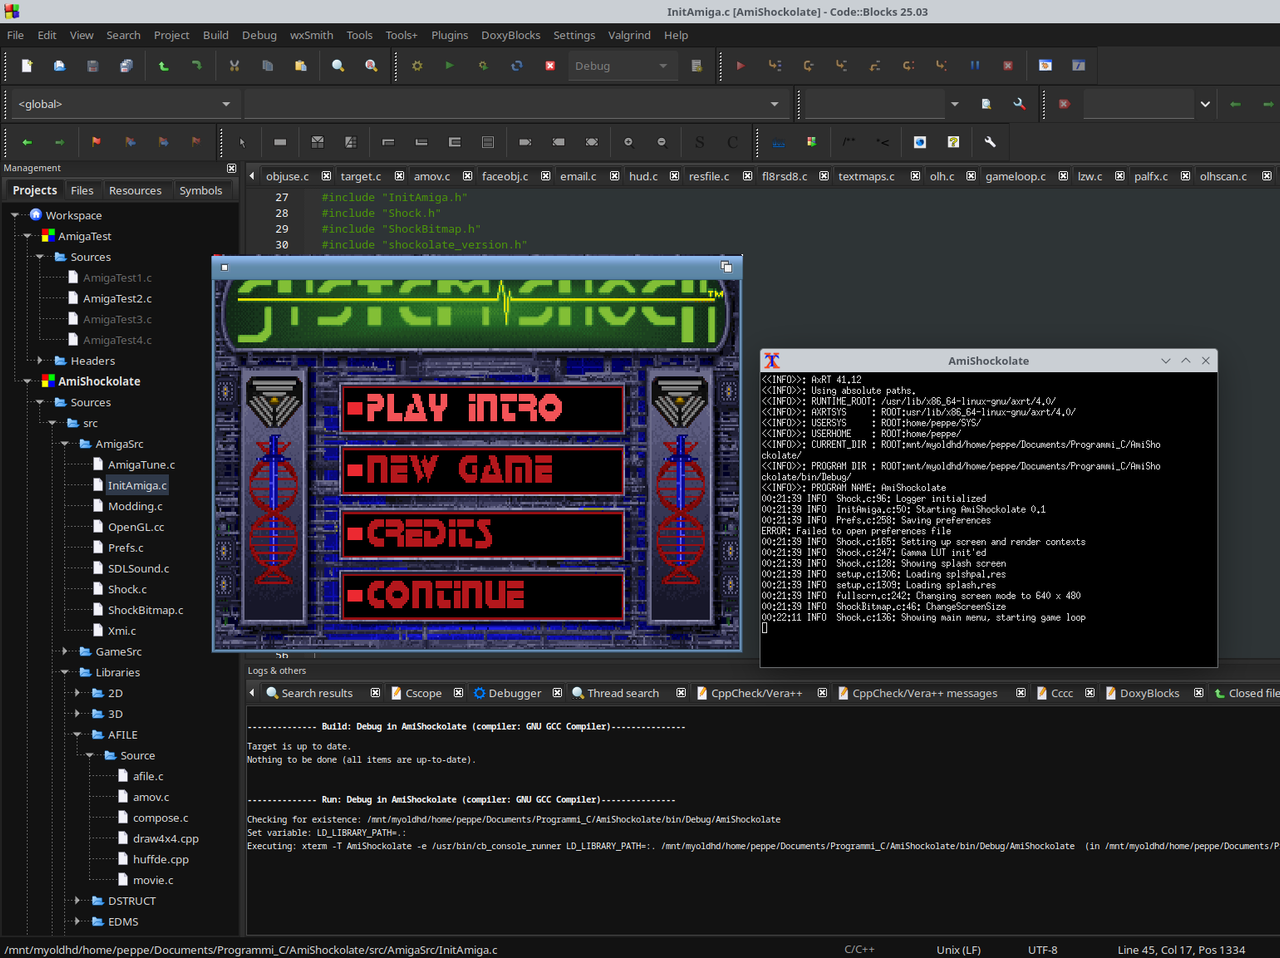
Task: Focus the AmiShockolate terminal window title
Action: tap(988, 361)
